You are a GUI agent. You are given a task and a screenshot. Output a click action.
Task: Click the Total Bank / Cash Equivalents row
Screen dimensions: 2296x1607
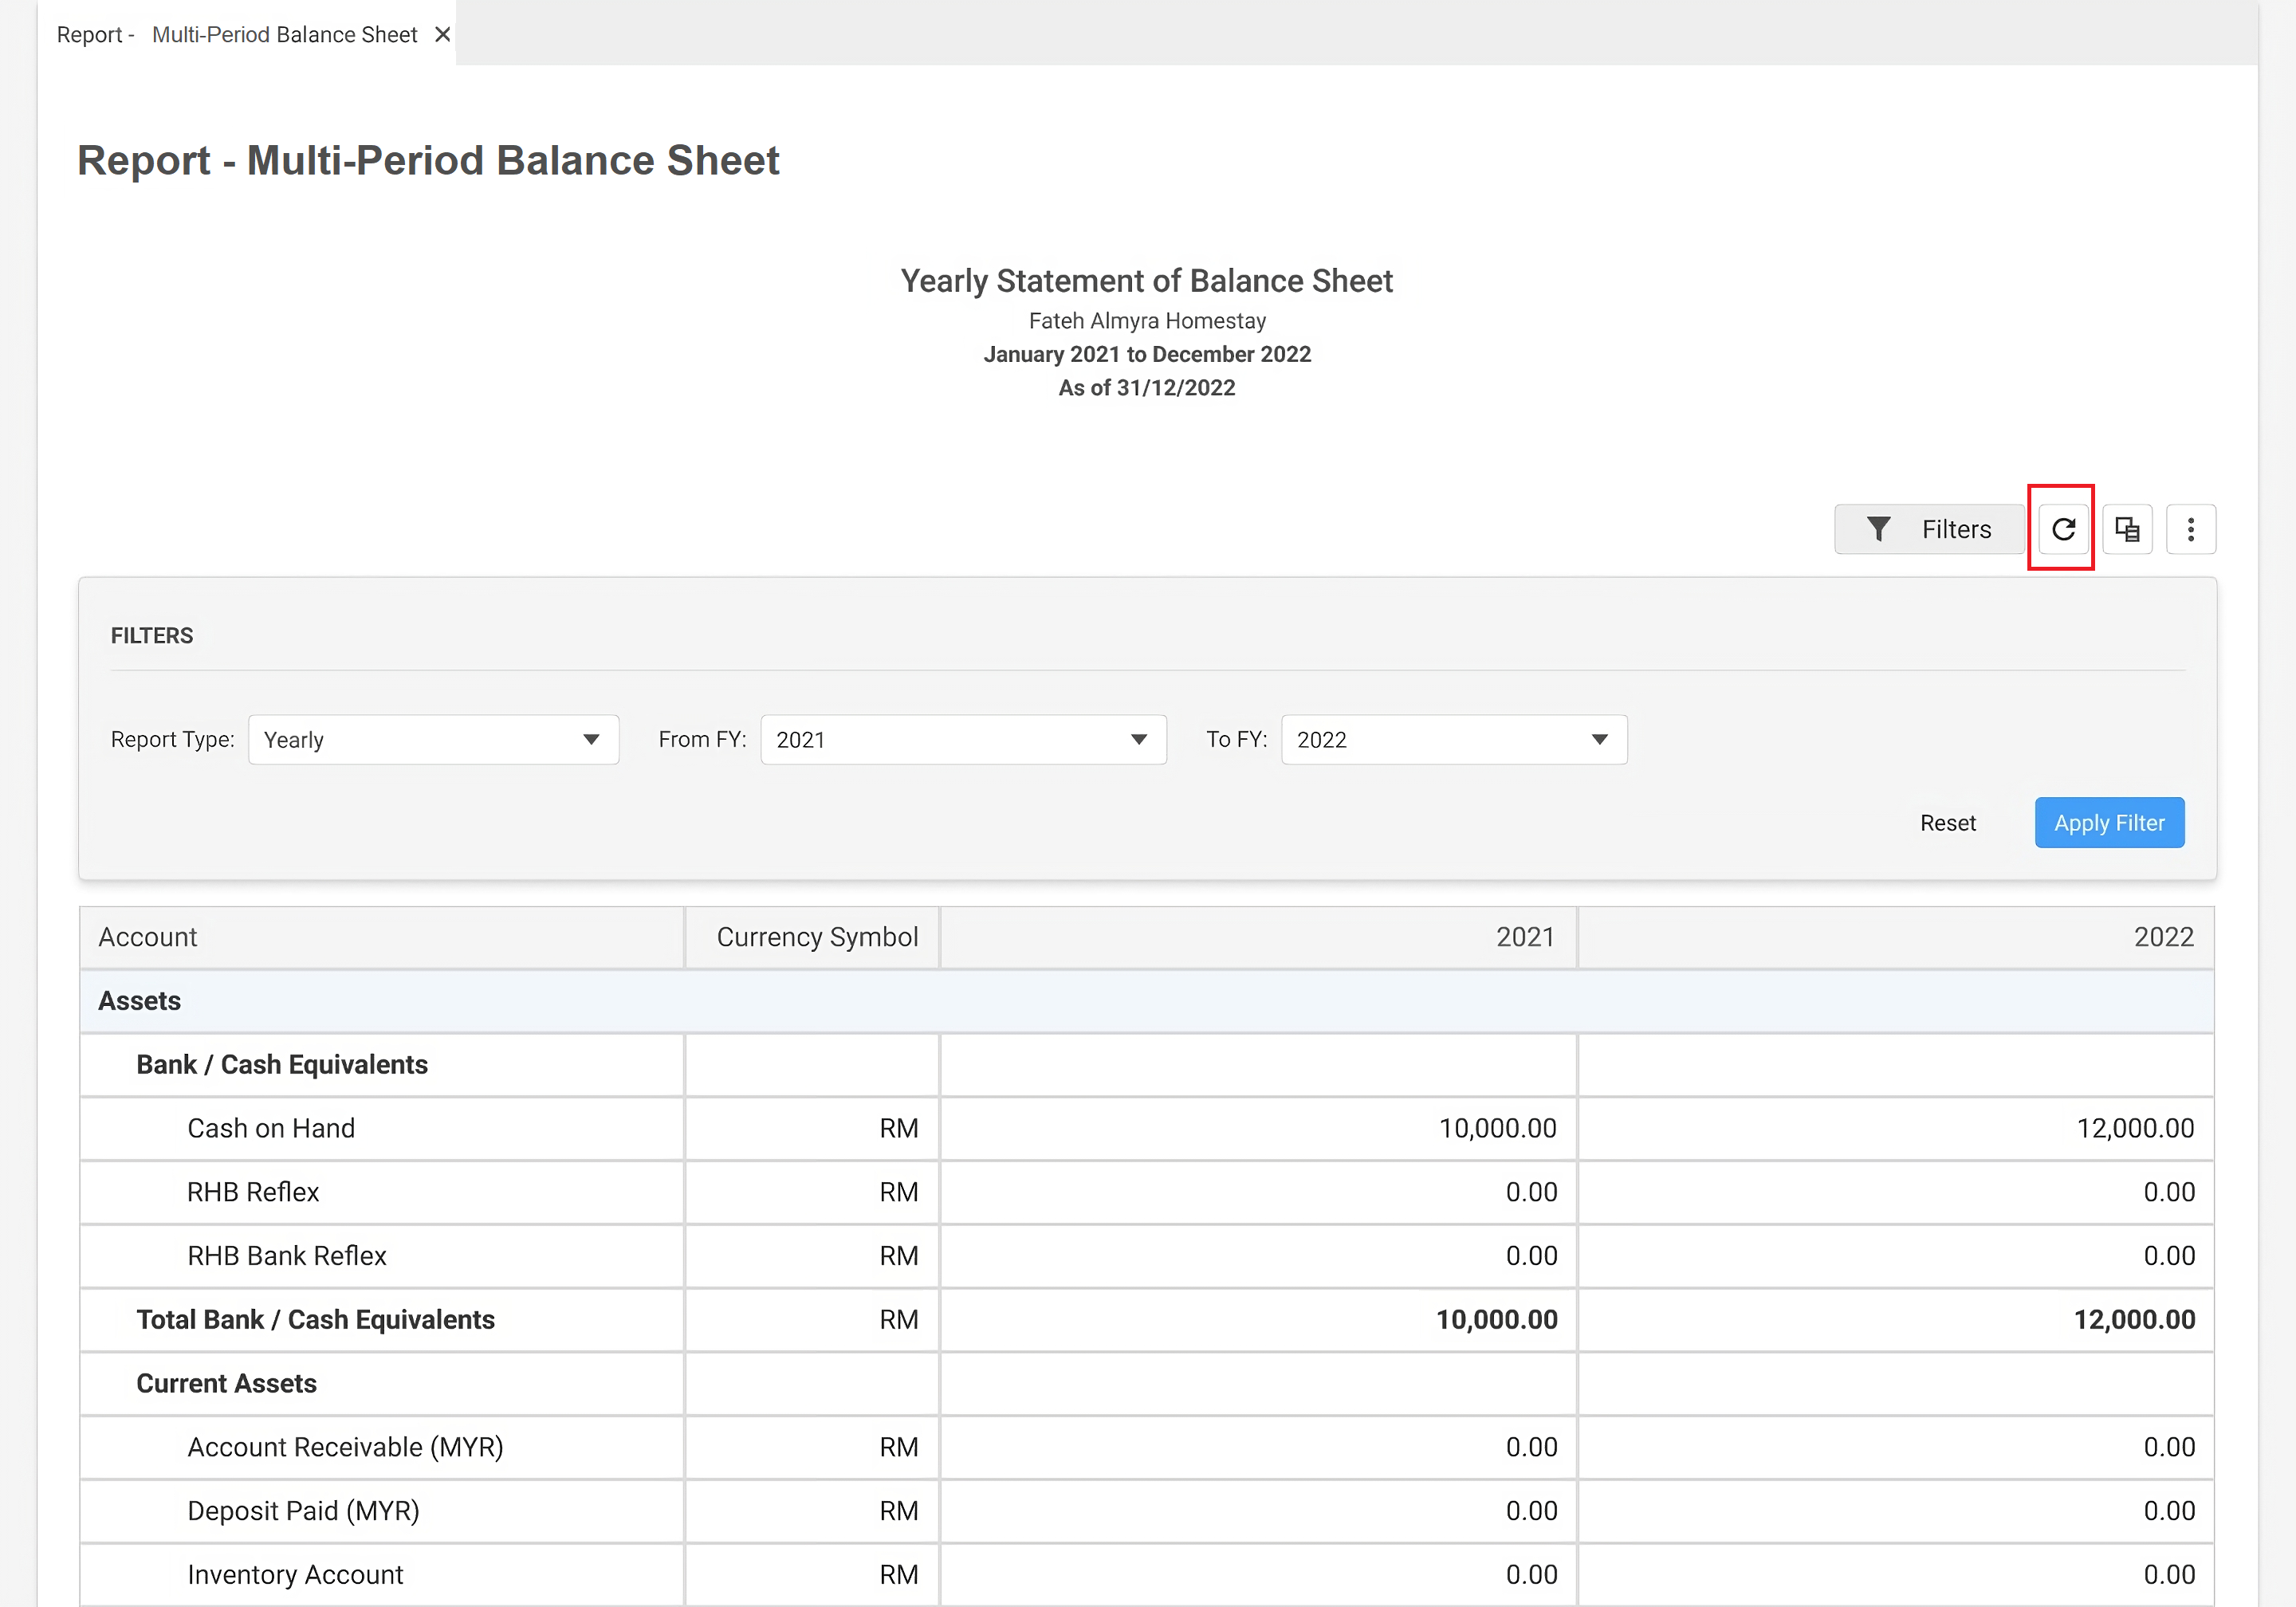click(x=1147, y=1320)
